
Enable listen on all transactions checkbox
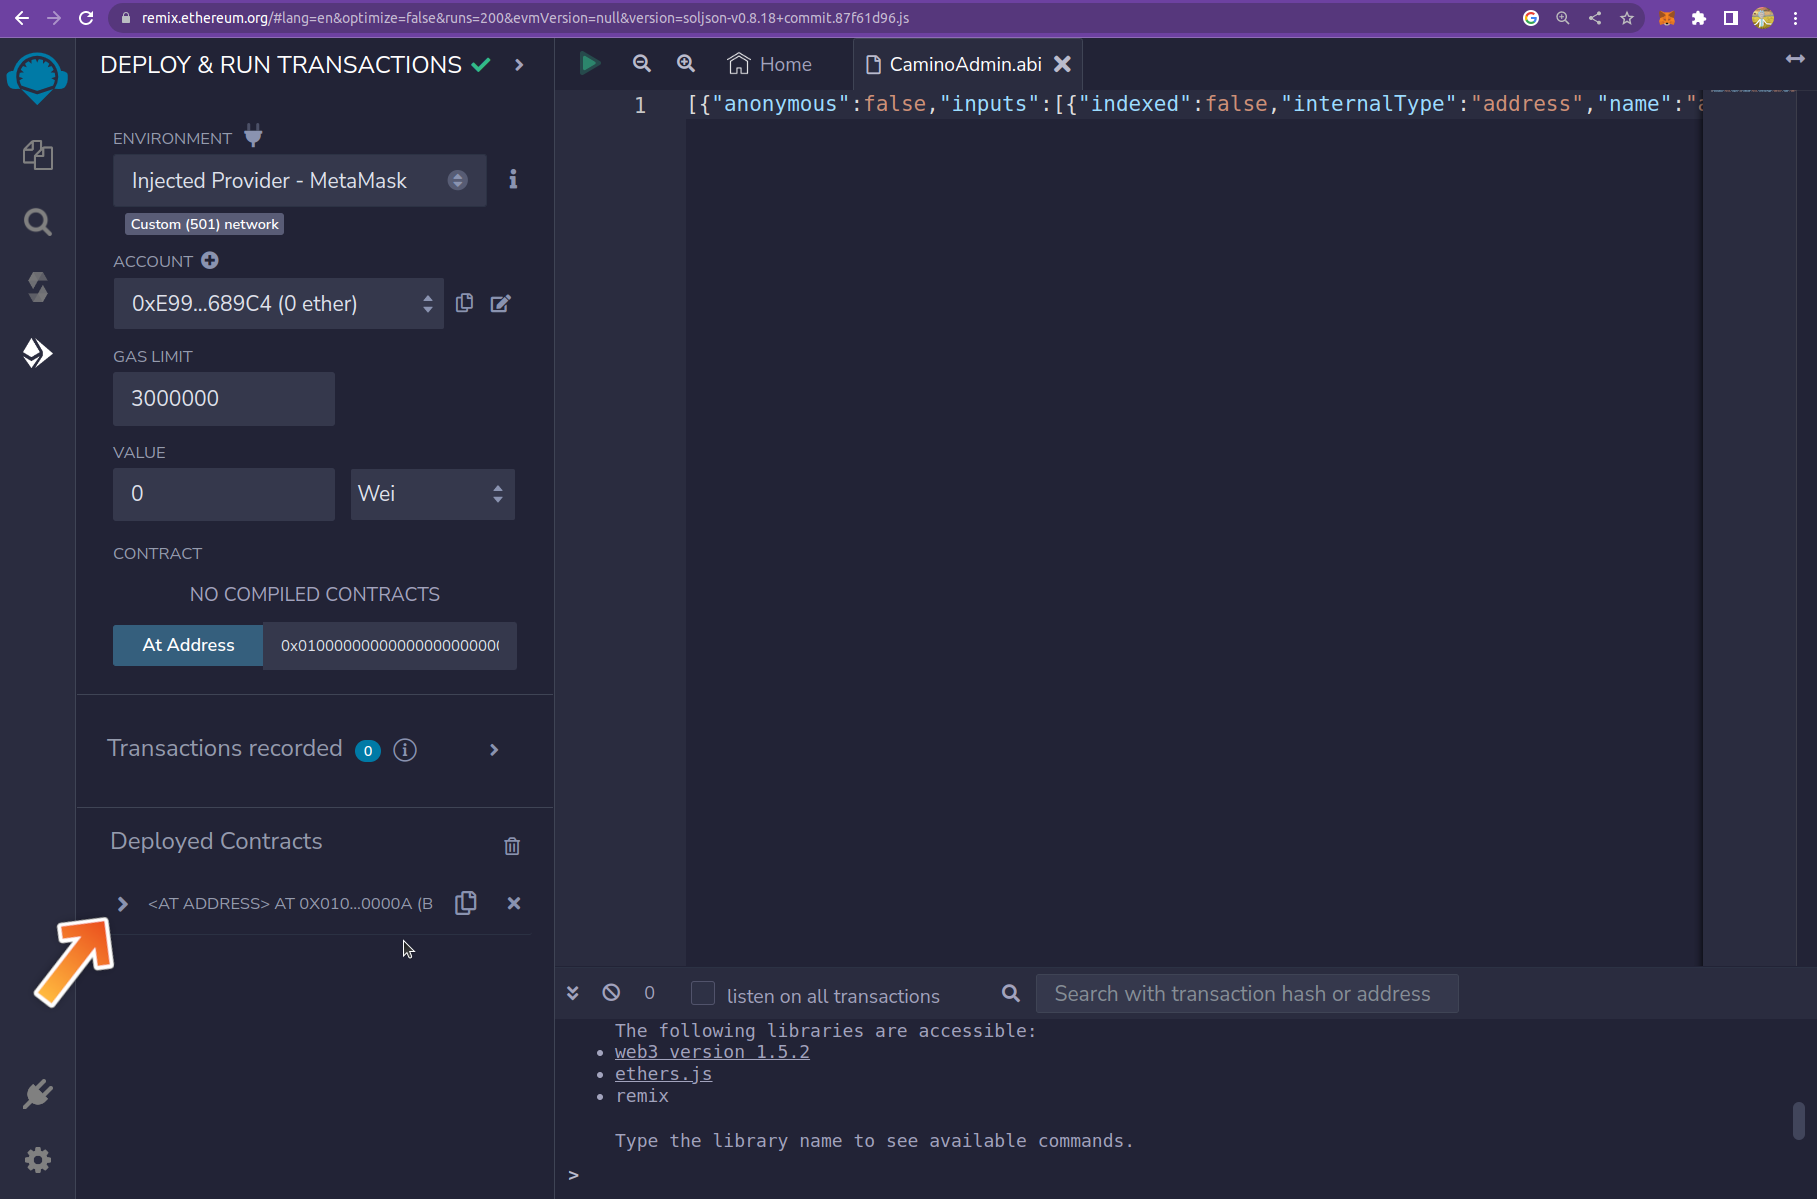703,993
